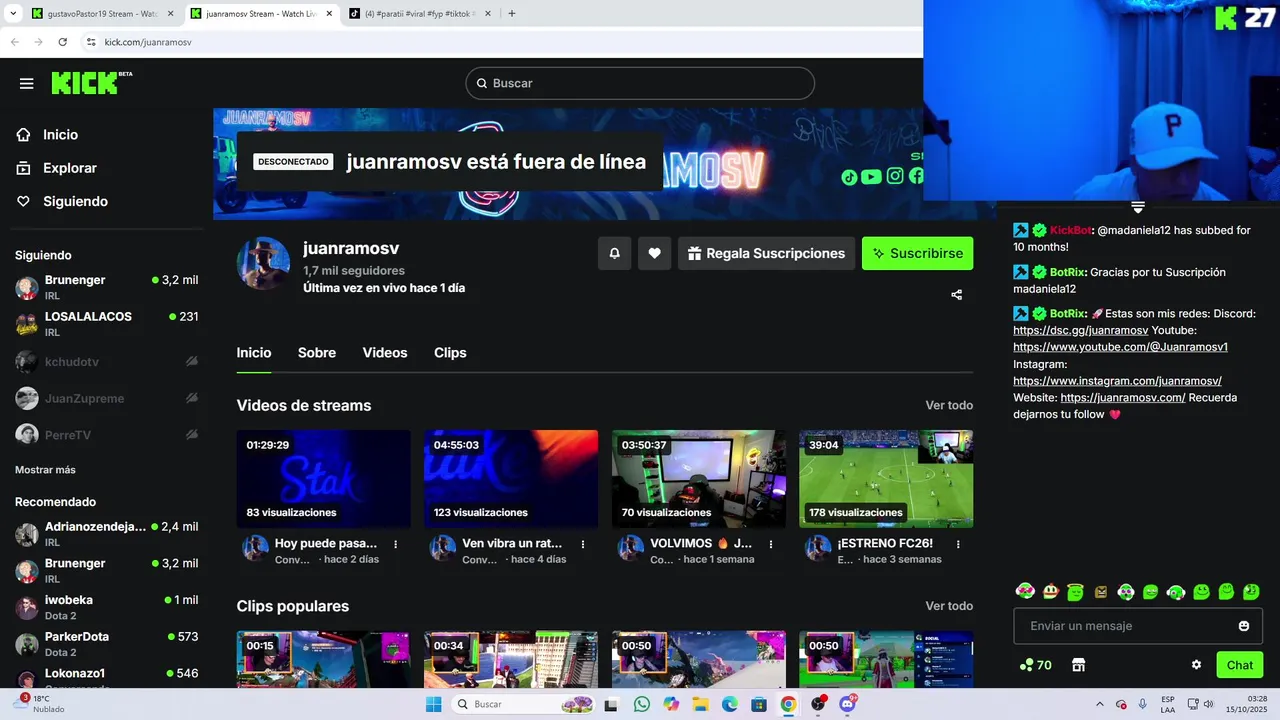Open LOSALALACOS channel in the sidebar
The height and width of the screenshot is (720, 1280).
(106, 324)
